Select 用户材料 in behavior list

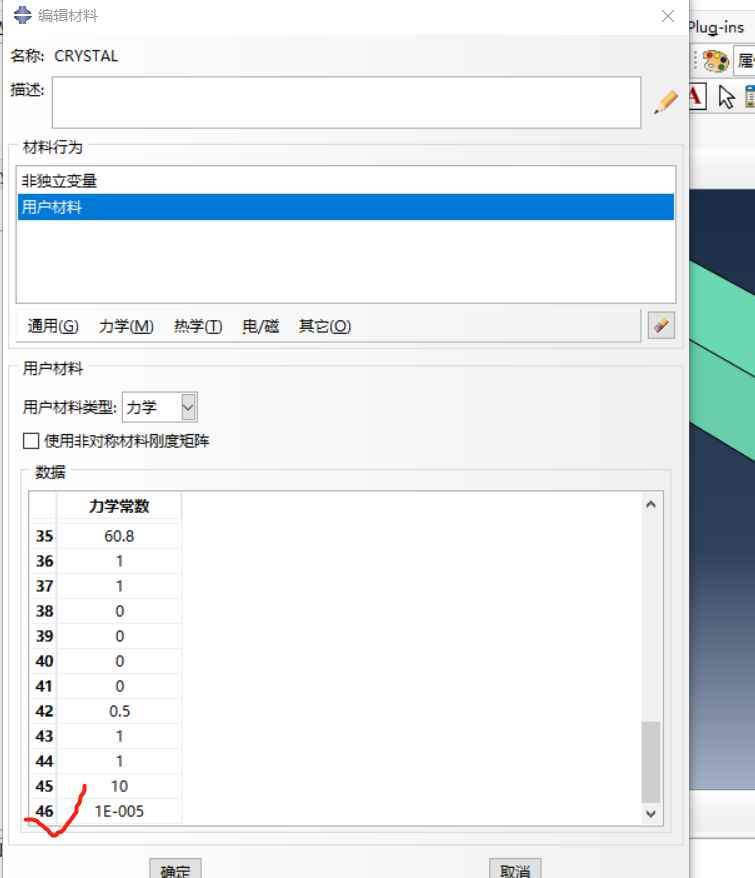(346, 207)
